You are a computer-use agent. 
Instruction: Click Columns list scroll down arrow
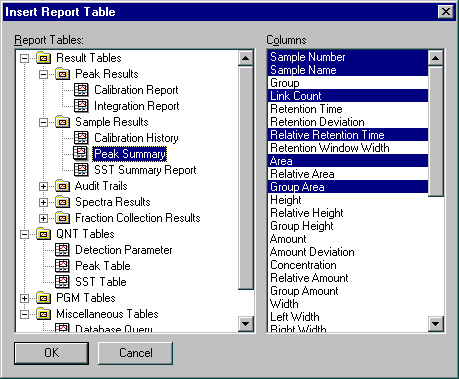point(435,323)
